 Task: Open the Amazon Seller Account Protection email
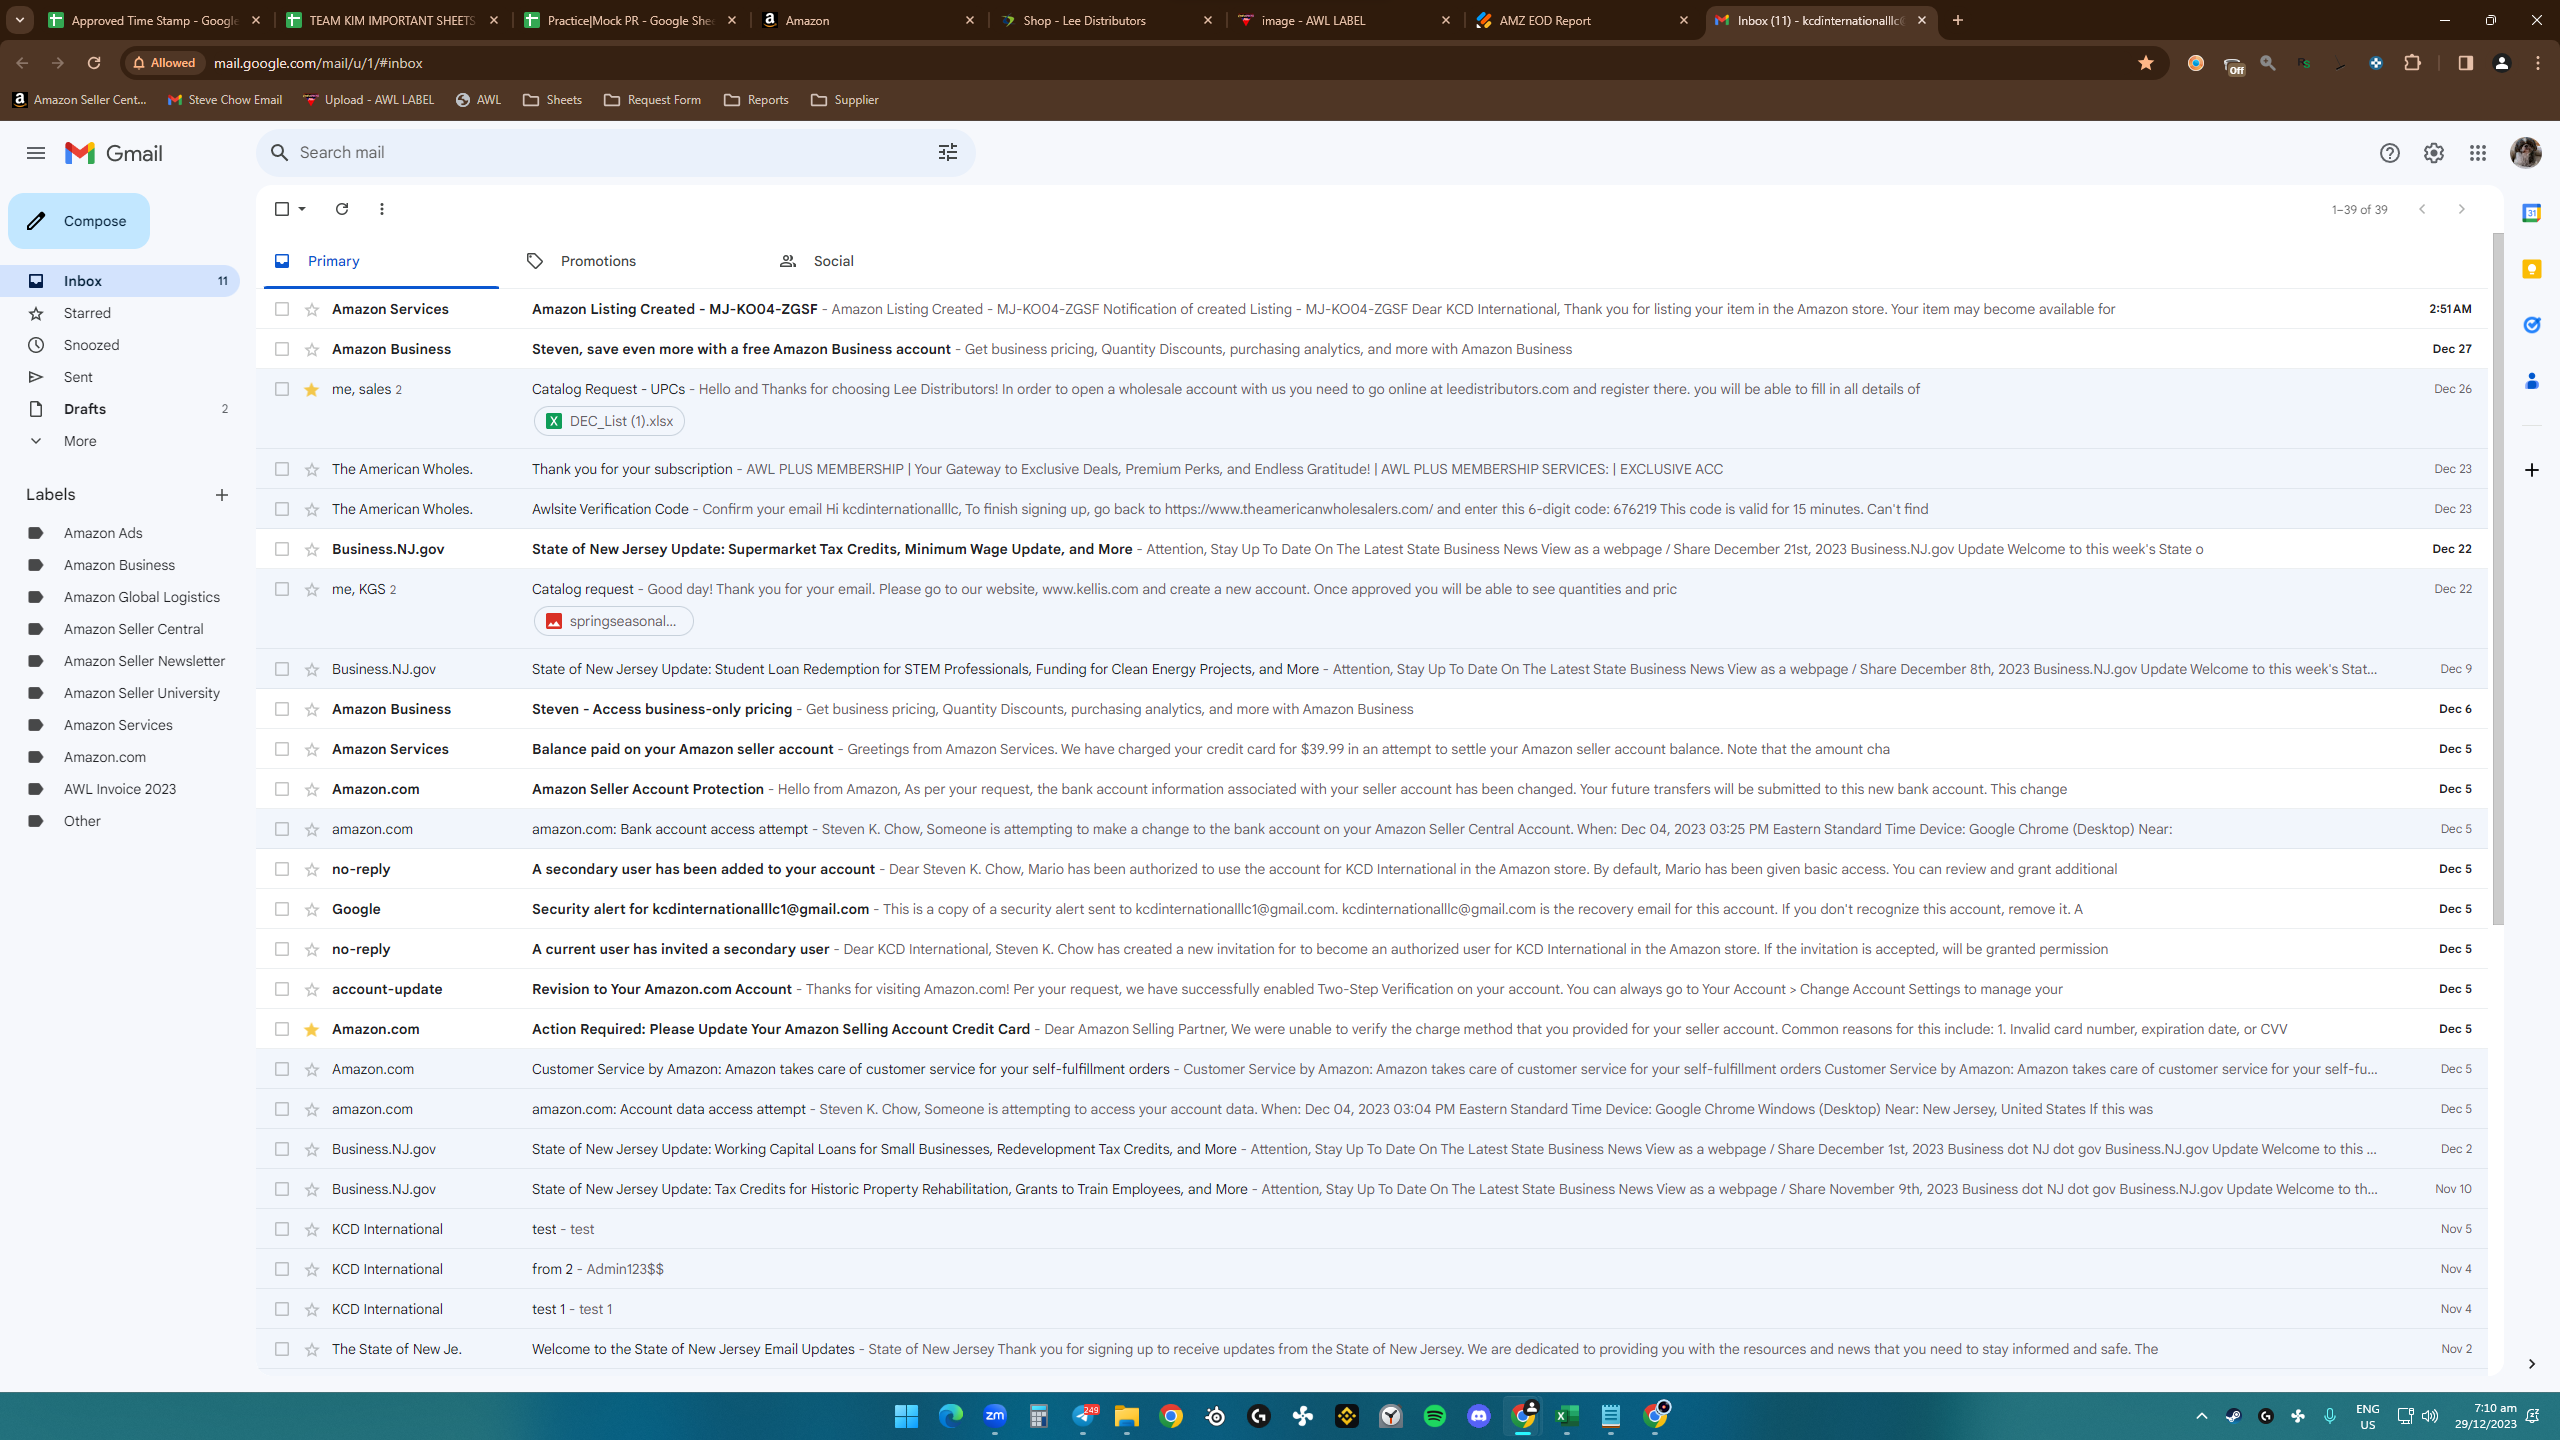pyautogui.click(x=1372, y=789)
